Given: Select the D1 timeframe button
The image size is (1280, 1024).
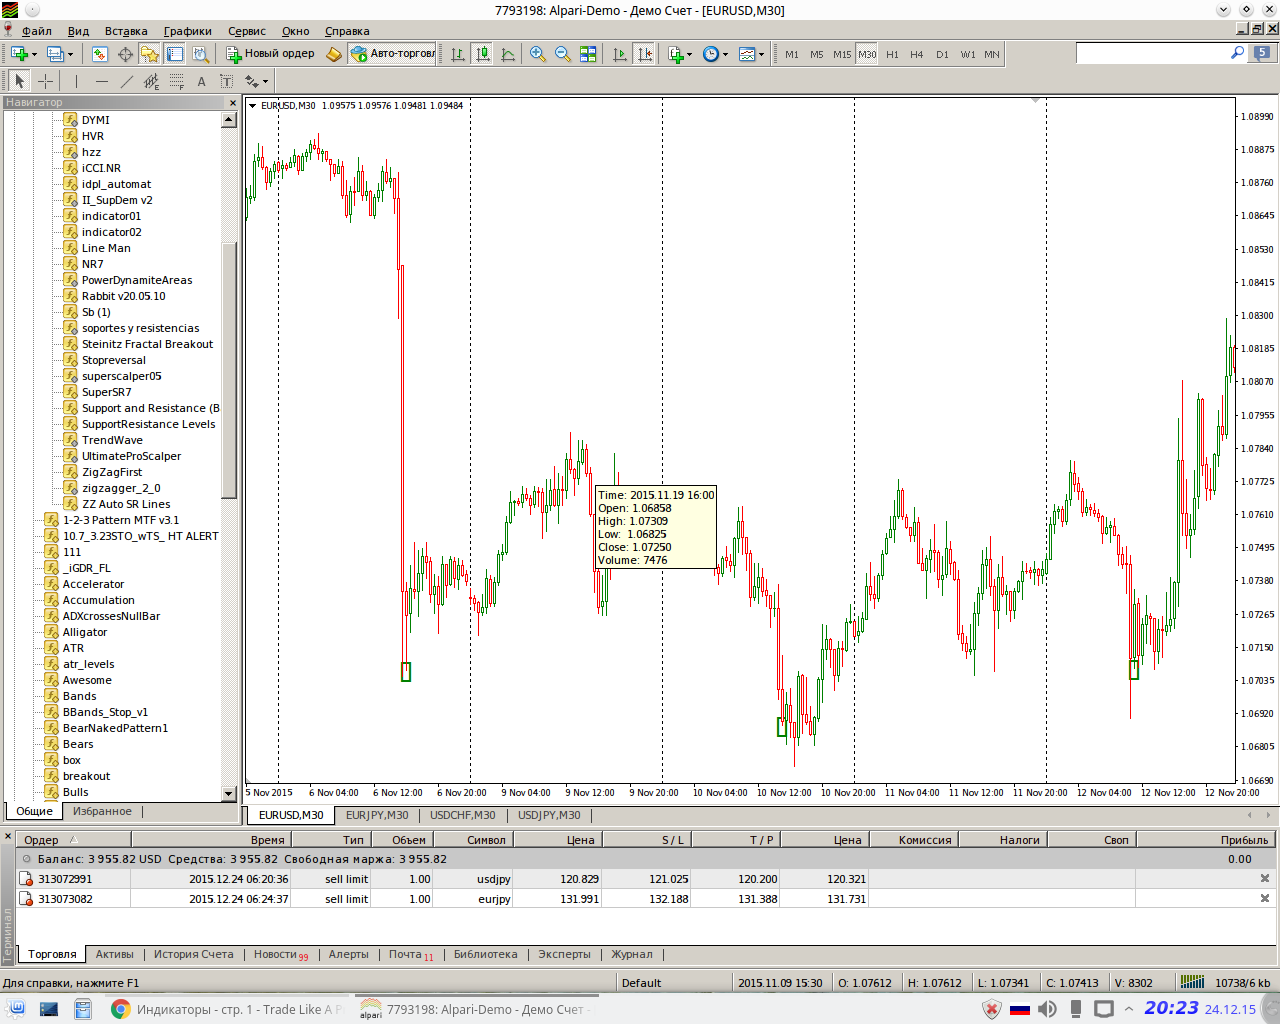Looking at the screenshot, I should (x=942, y=54).
